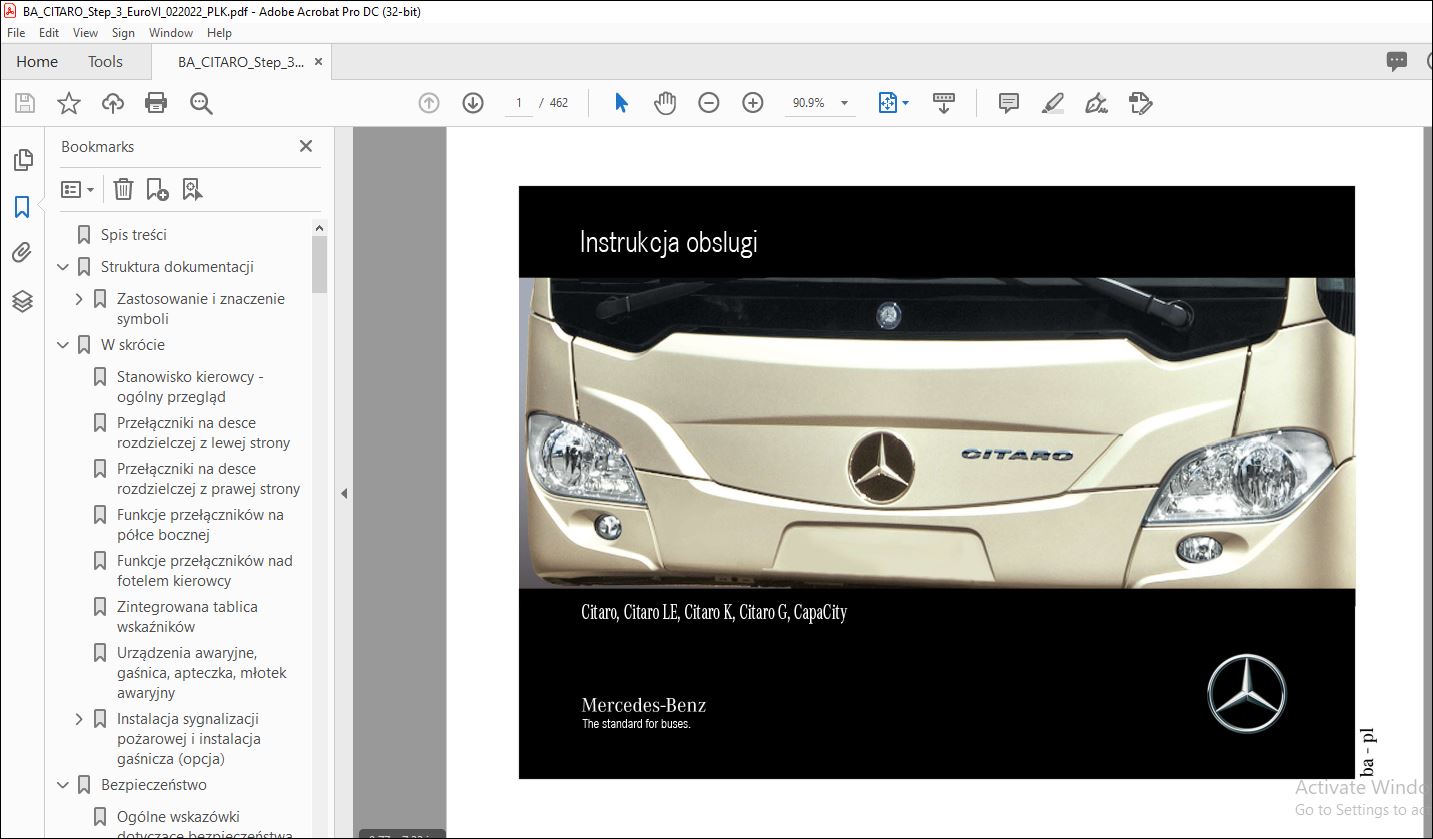Open the zoom level 90.9% dropdown

[x=844, y=103]
